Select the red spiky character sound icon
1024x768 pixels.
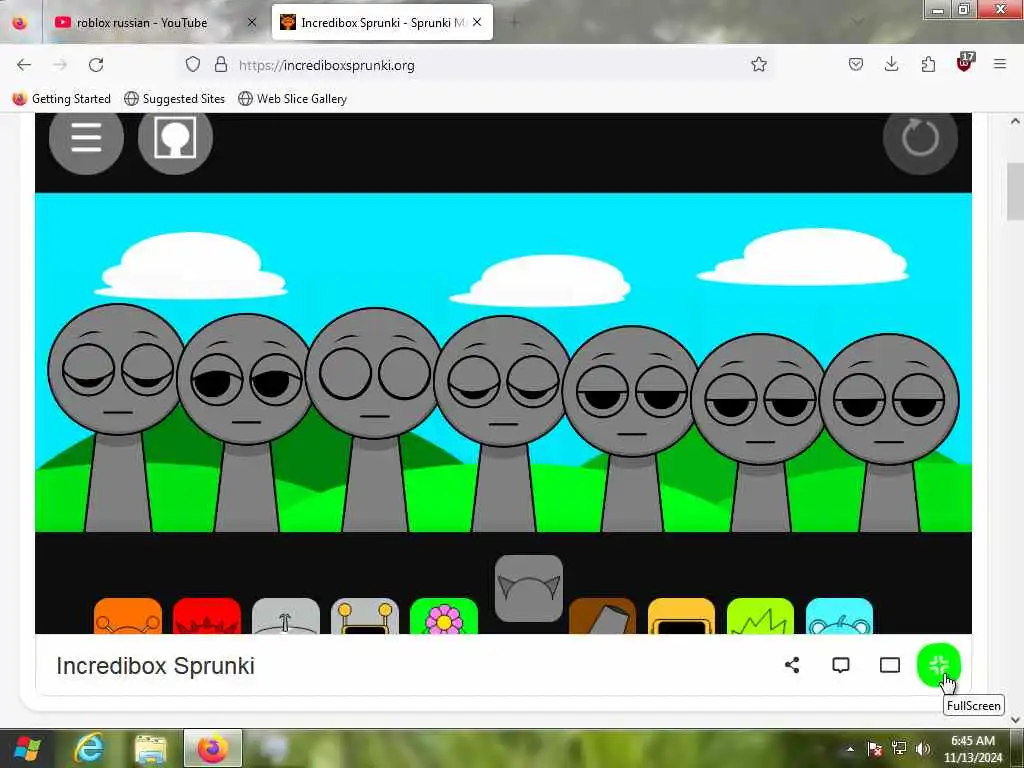pyautogui.click(x=207, y=616)
